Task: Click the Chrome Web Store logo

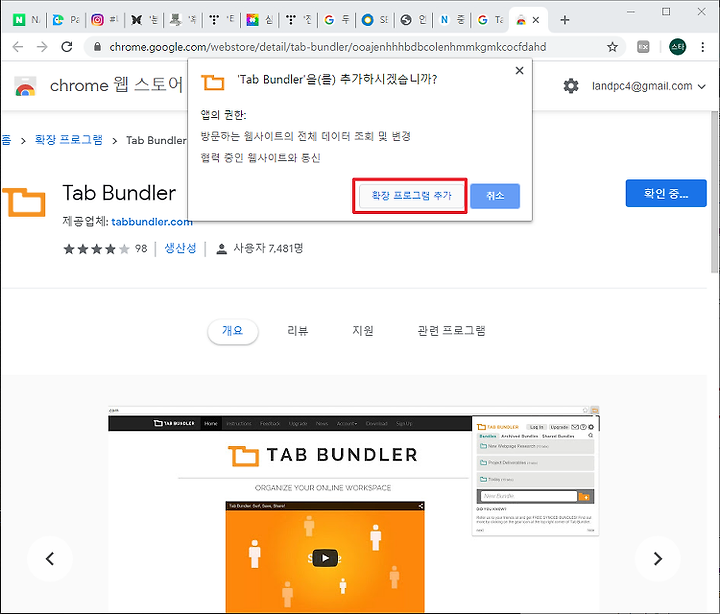Action: pos(25,86)
